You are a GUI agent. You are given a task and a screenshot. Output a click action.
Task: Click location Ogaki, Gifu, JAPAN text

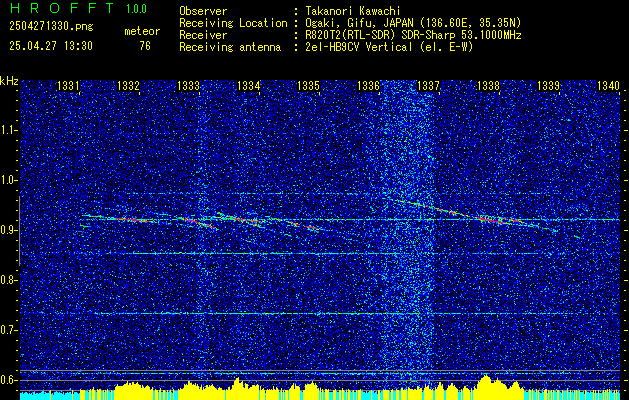coord(413,23)
